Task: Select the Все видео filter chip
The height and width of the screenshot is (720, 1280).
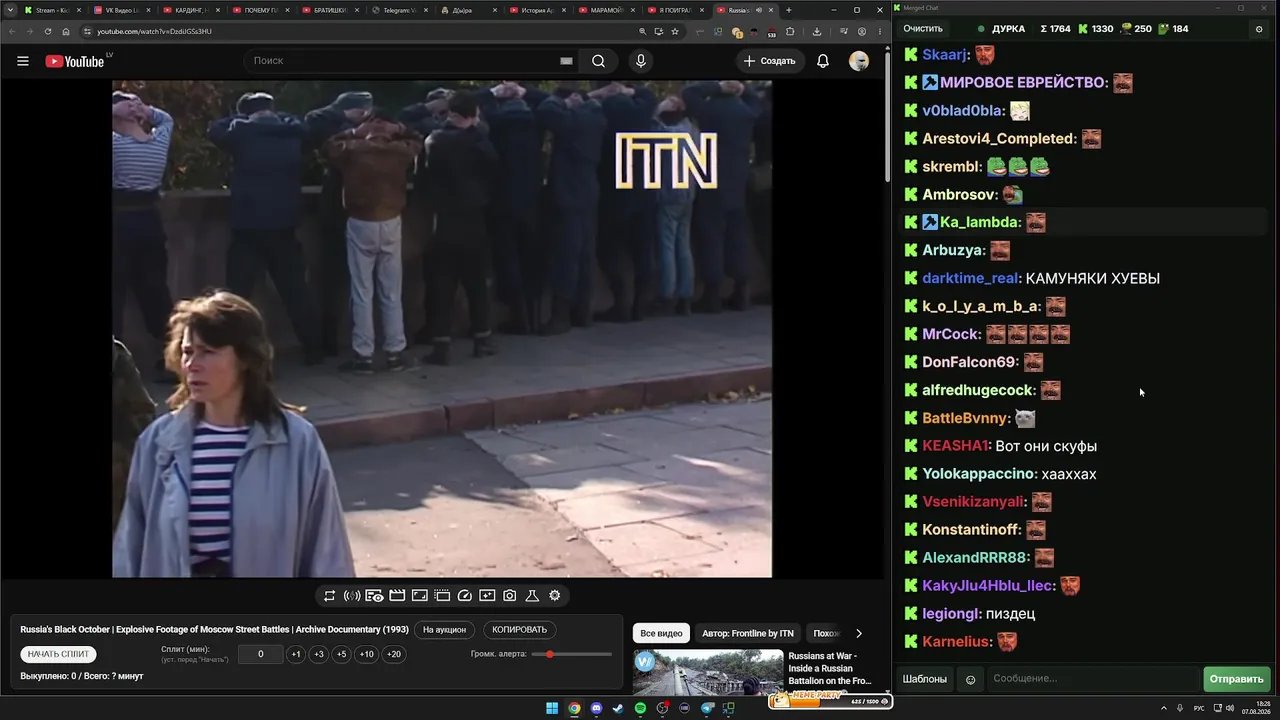Action: 661,633
